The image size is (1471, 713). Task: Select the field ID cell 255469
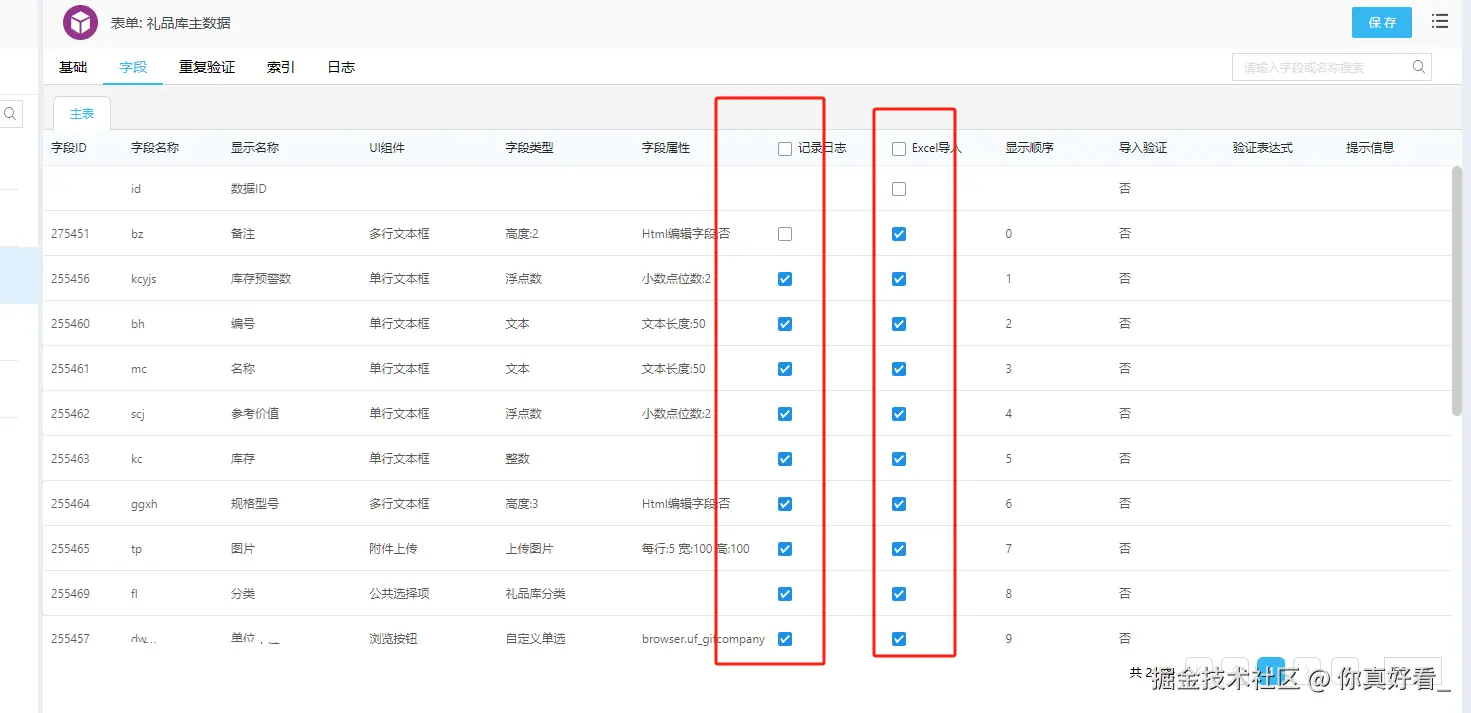tap(70, 594)
